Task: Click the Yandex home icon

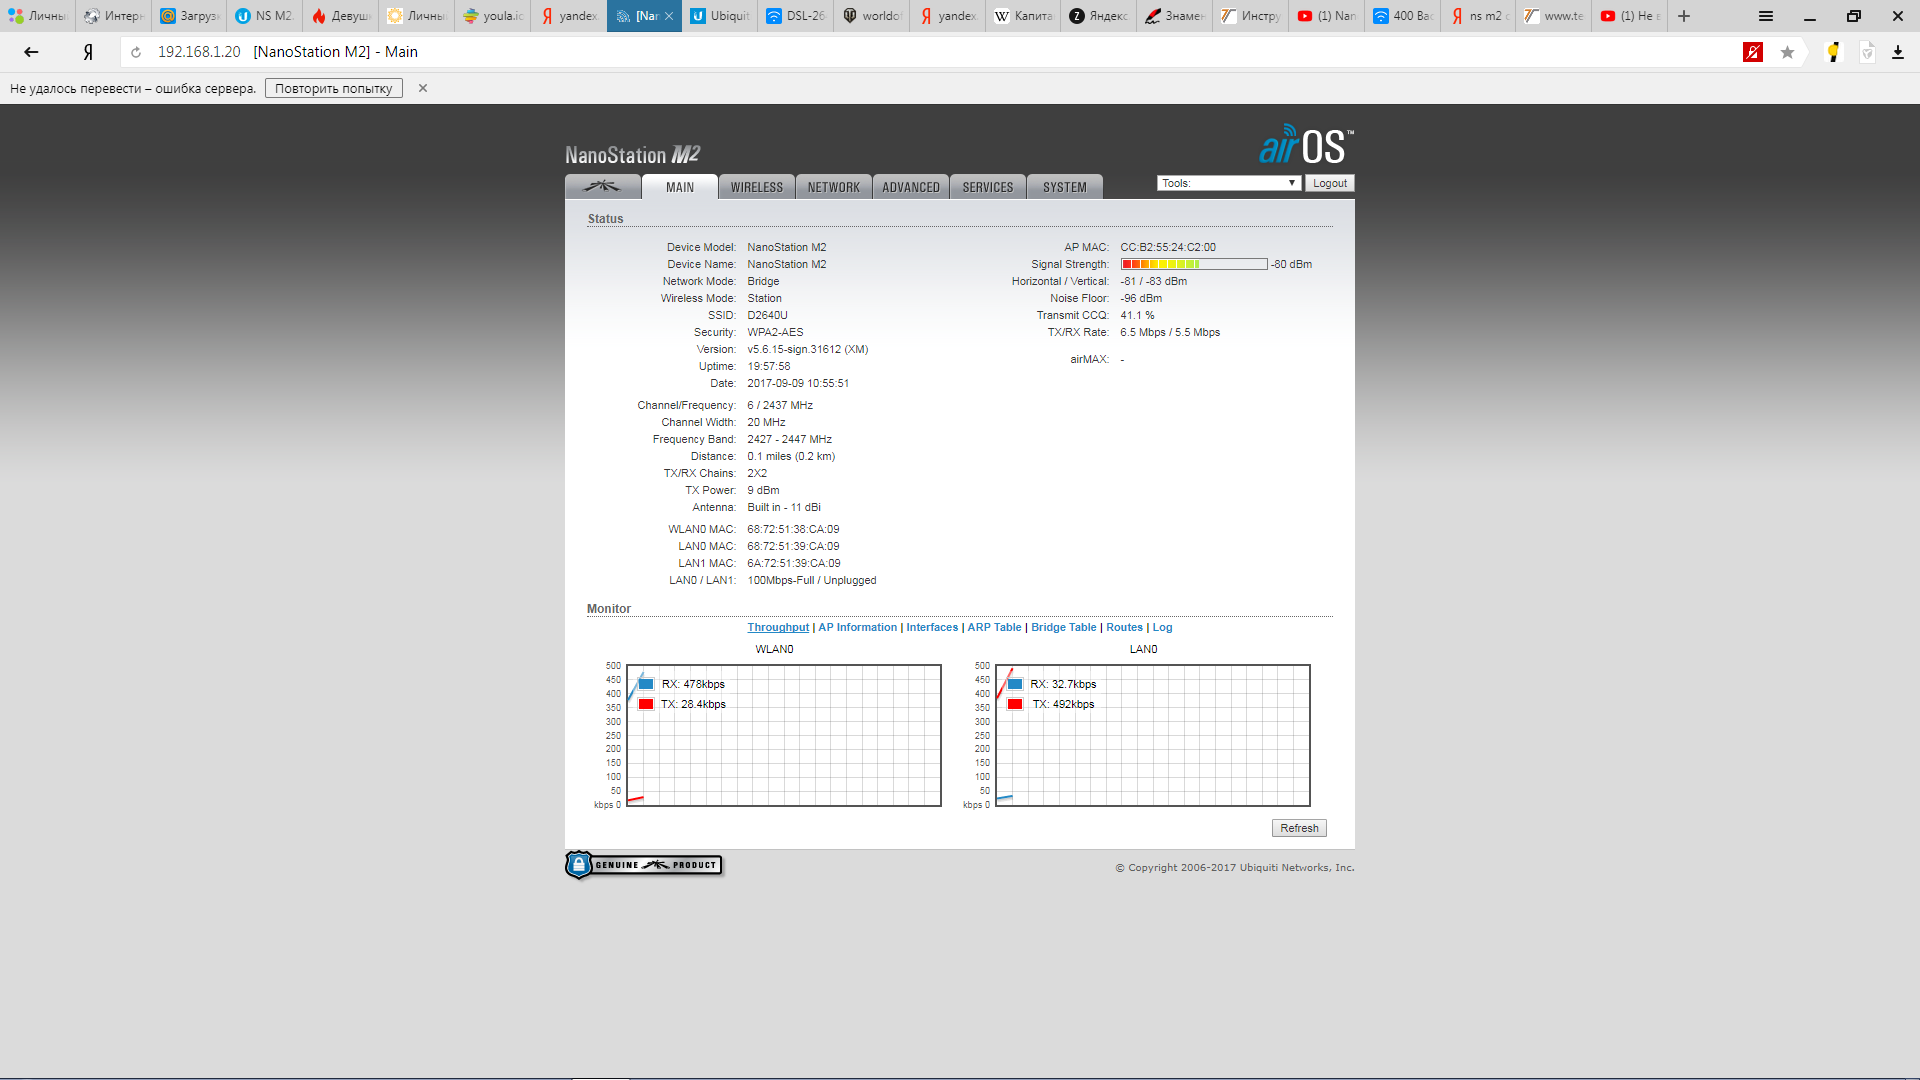Action: pos(88,52)
